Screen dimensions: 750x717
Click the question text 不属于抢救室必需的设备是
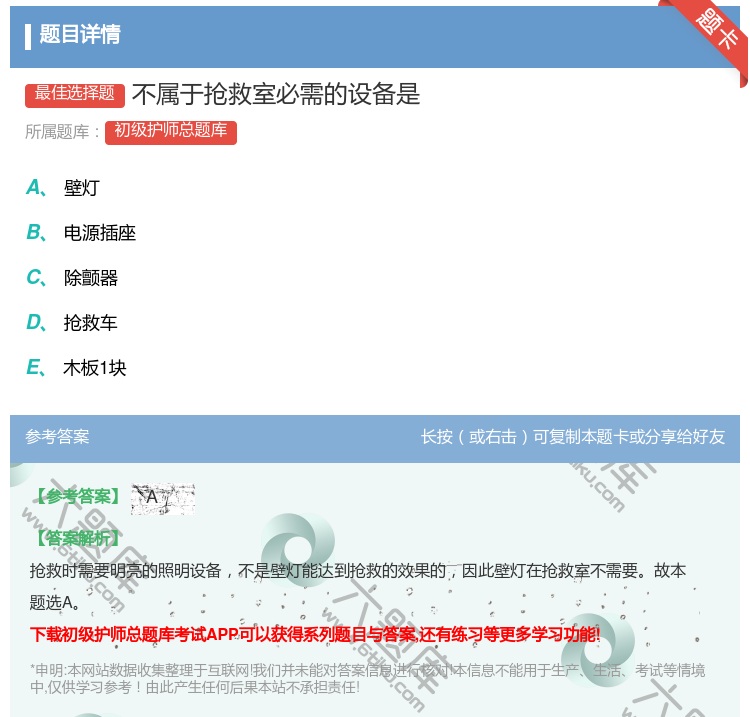click(x=276, y=94)
